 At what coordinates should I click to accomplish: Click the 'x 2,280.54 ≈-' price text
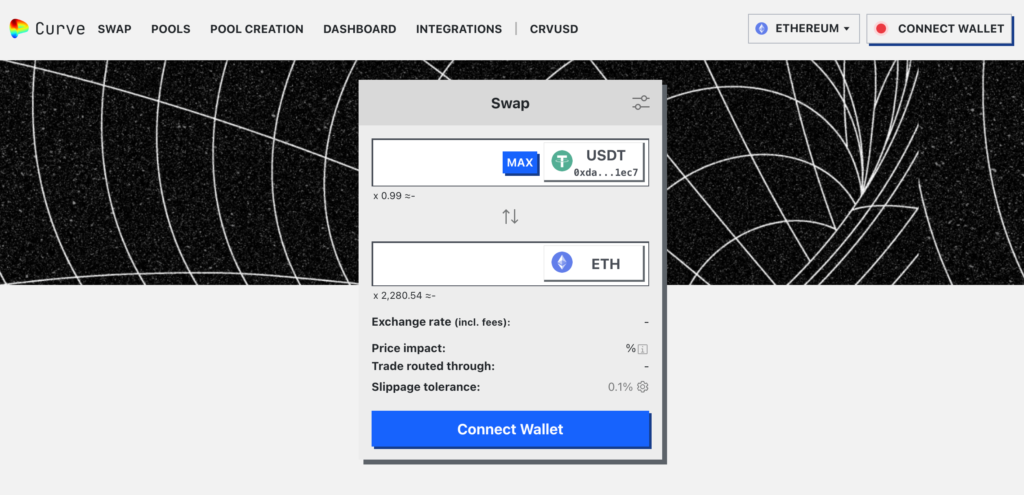pyautogui.click(x=404, y=296)
